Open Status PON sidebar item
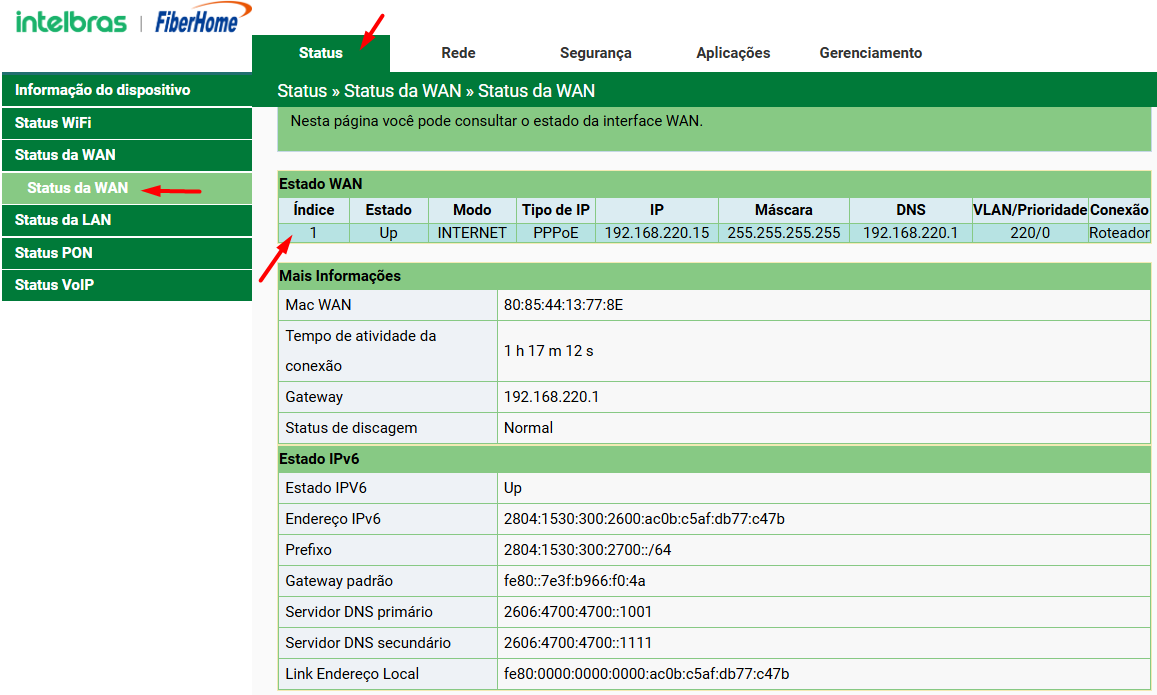Viewport: 1157px width, 695px height. [x=127, y=252]
